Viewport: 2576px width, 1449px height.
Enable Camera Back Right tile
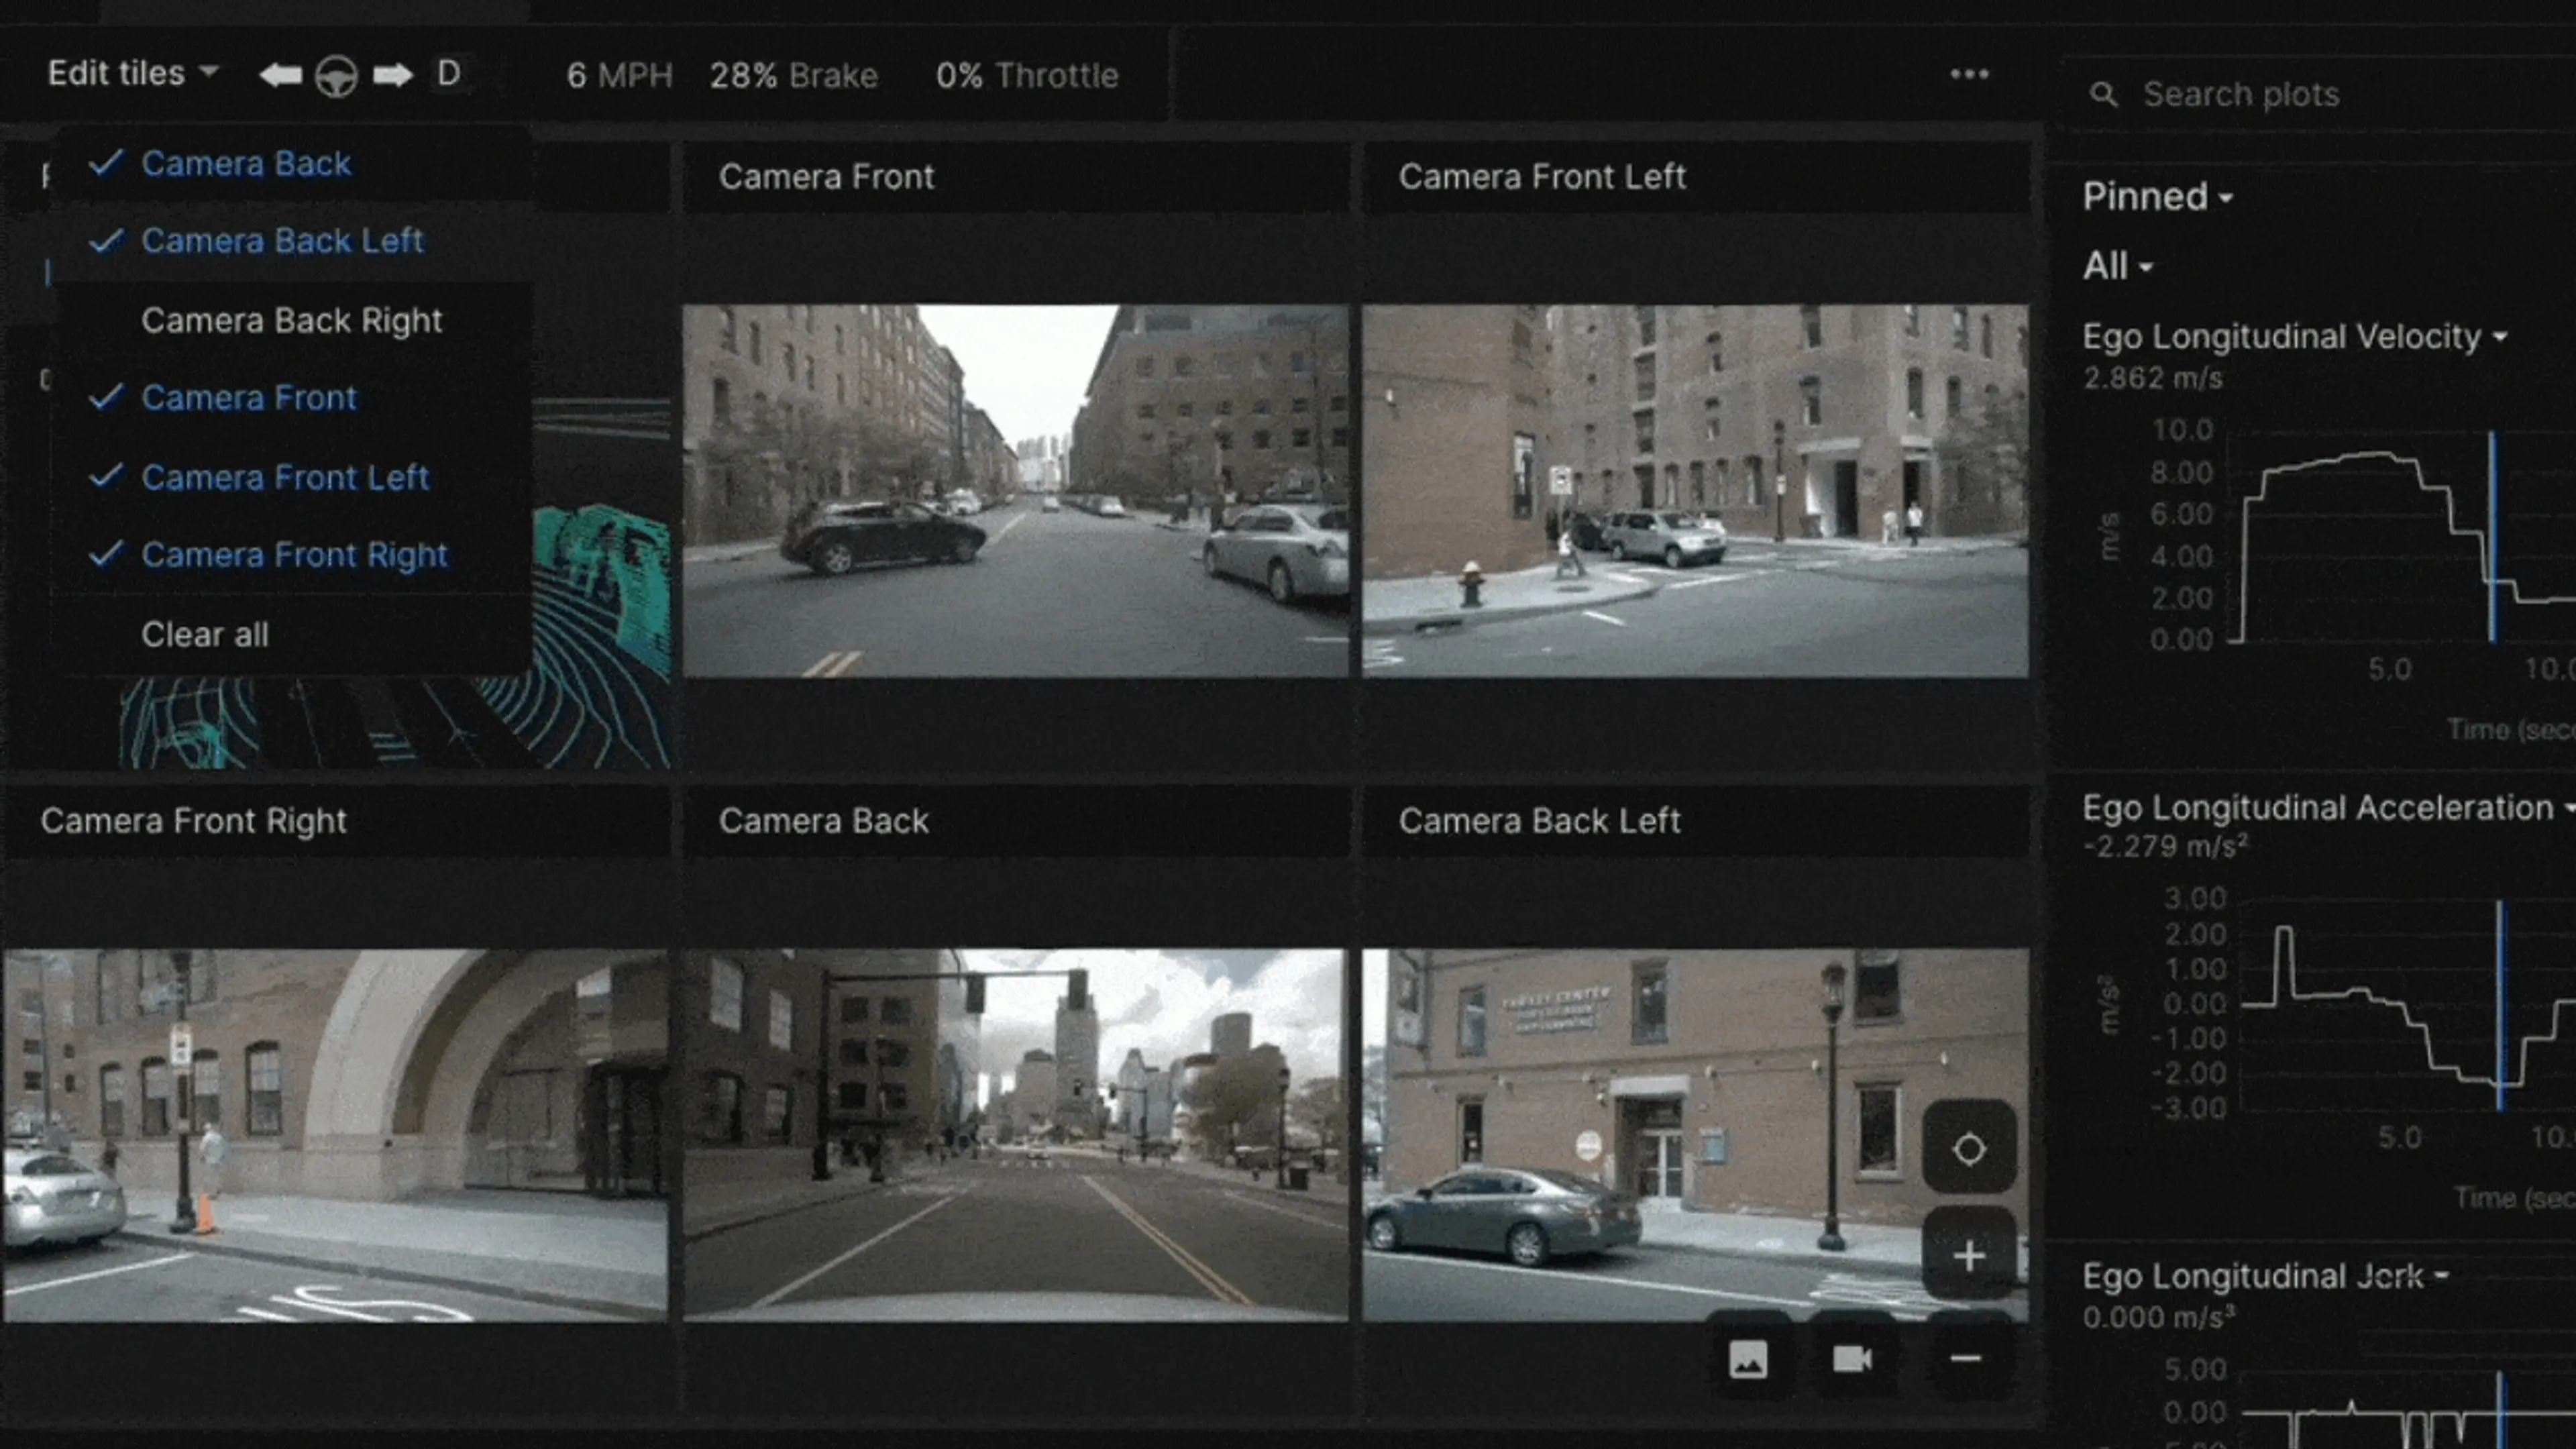(291, 321)
